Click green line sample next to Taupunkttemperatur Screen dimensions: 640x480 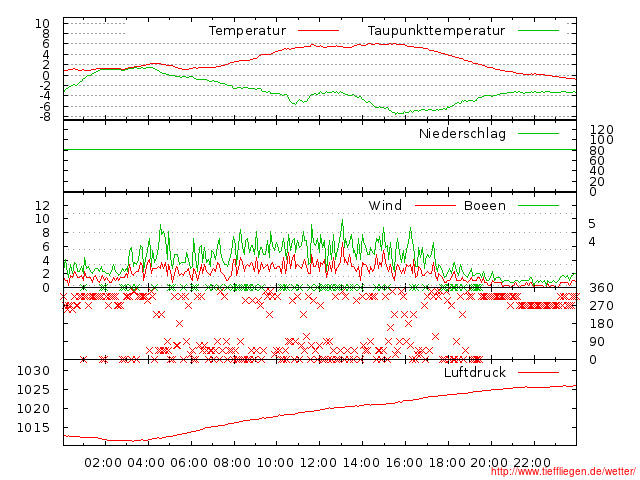(538, 31)
